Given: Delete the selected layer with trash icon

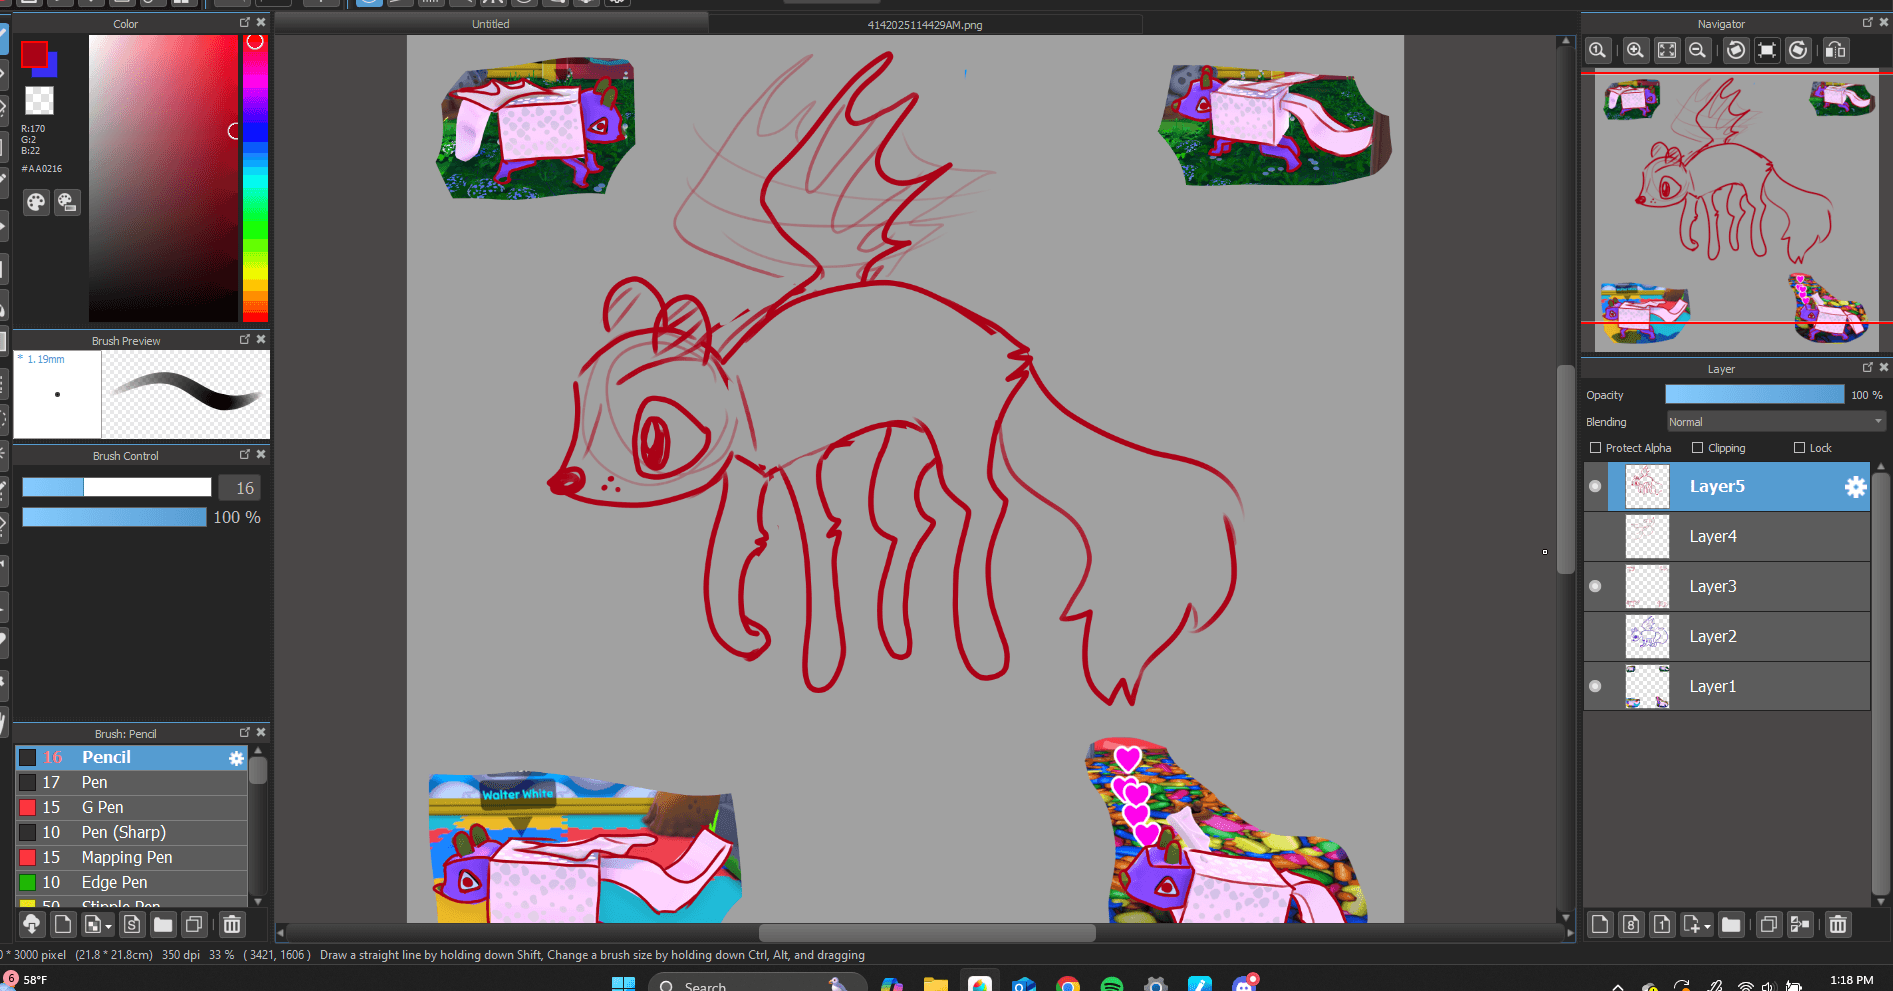Looking at the screenshot, I should [1838, 925].
